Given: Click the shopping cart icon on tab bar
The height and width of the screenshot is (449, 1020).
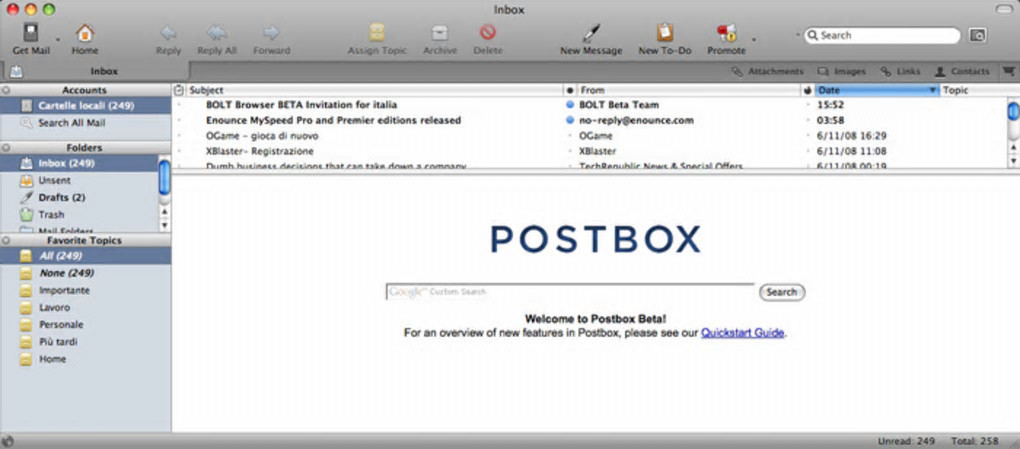Looking at the screenshot, I should pyautogui.click(x=1008, y=71).
